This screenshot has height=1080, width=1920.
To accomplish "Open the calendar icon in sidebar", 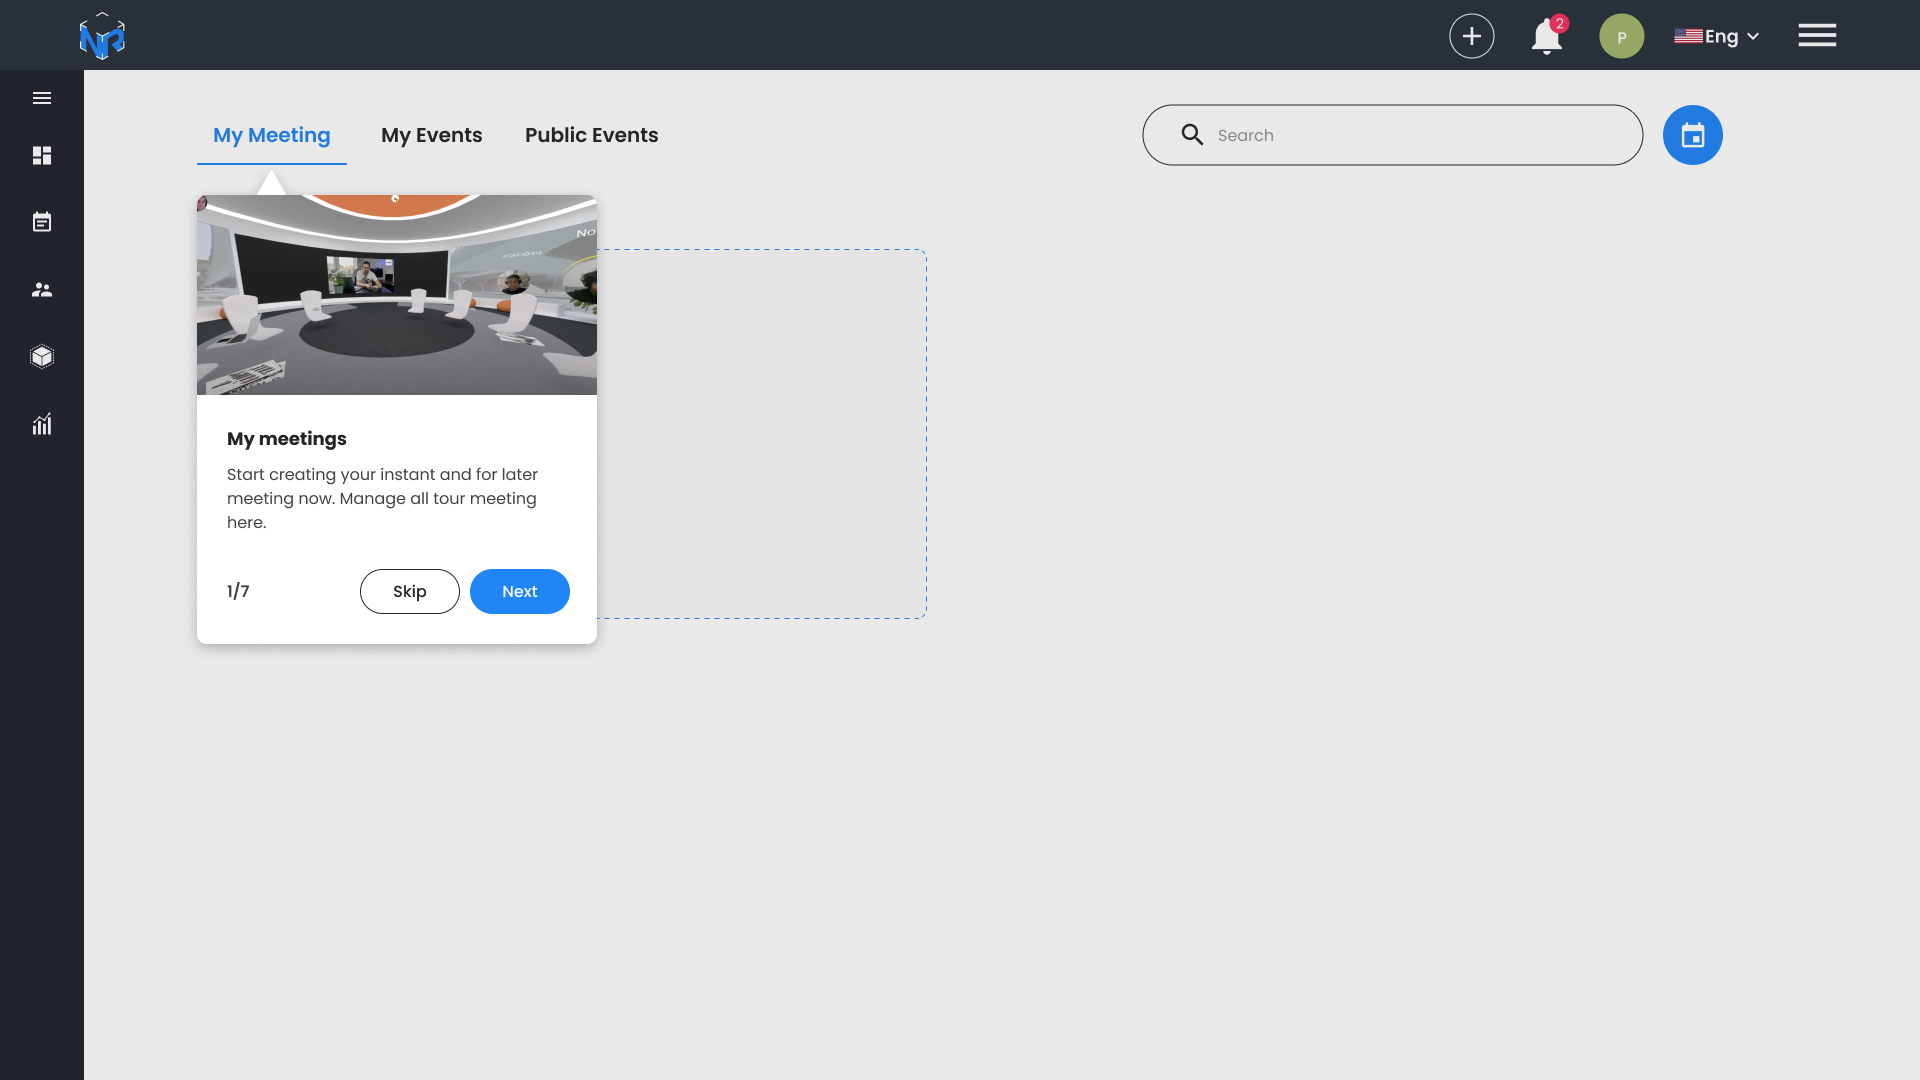I will click(42, 222).
